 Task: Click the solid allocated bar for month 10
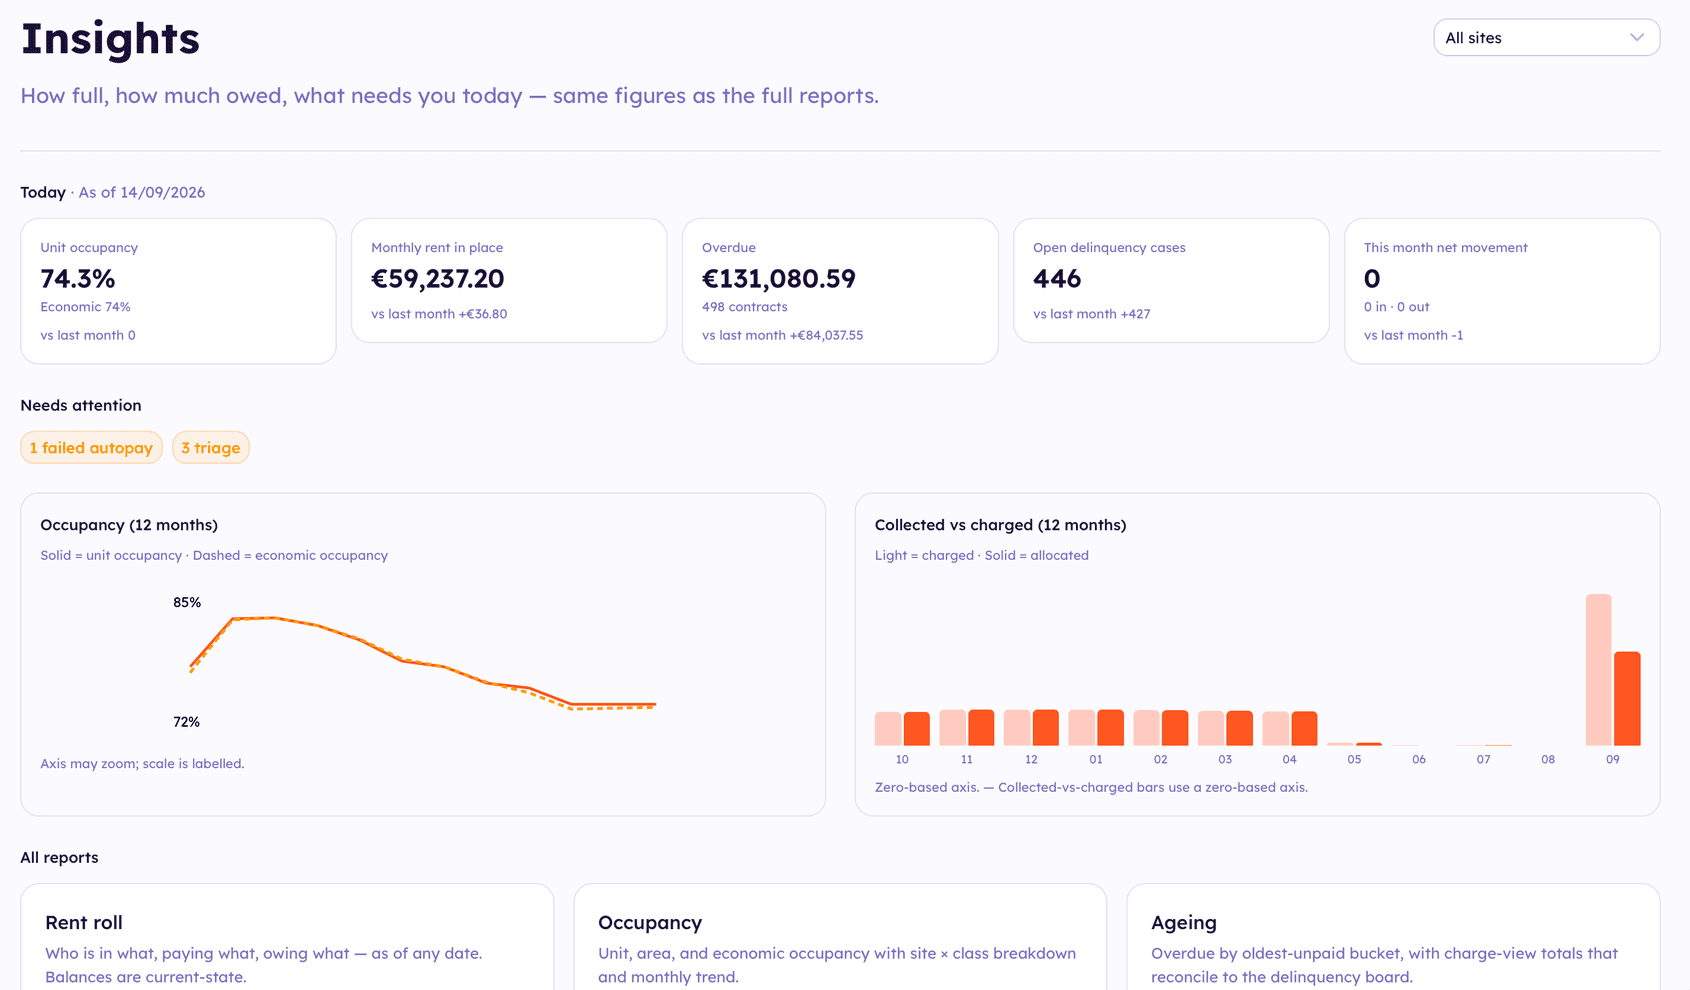pyautogui.click(x=917, y=729)
